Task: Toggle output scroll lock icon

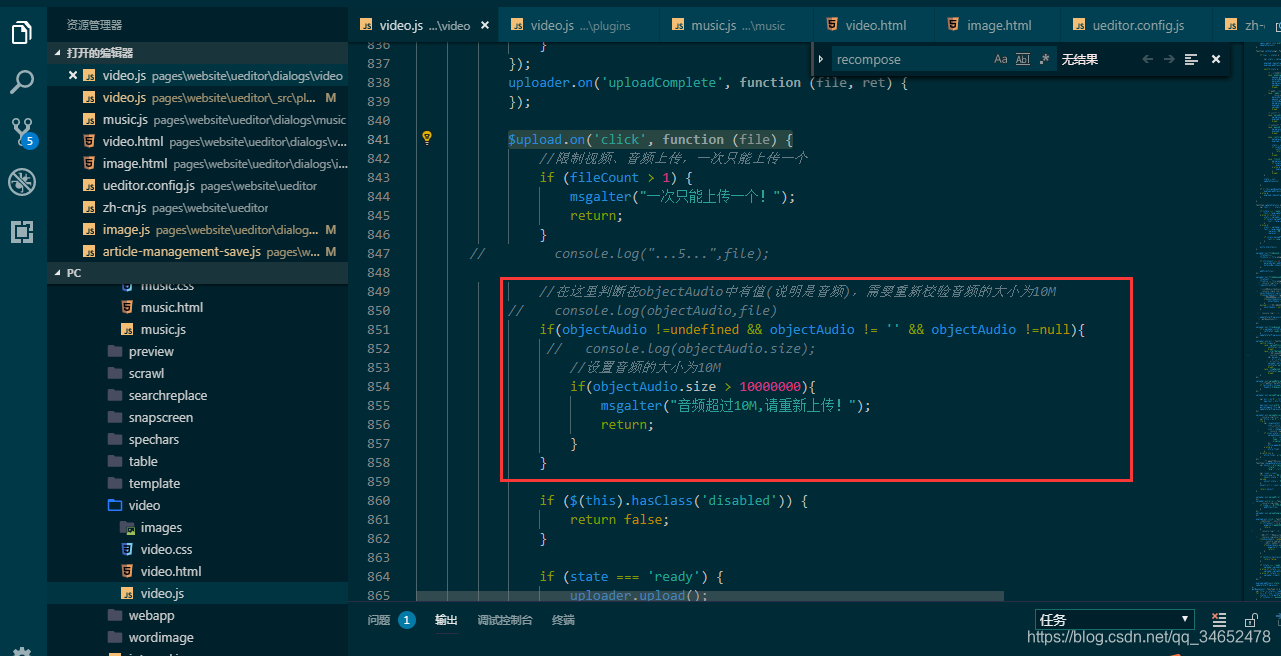Action: 1251,620
